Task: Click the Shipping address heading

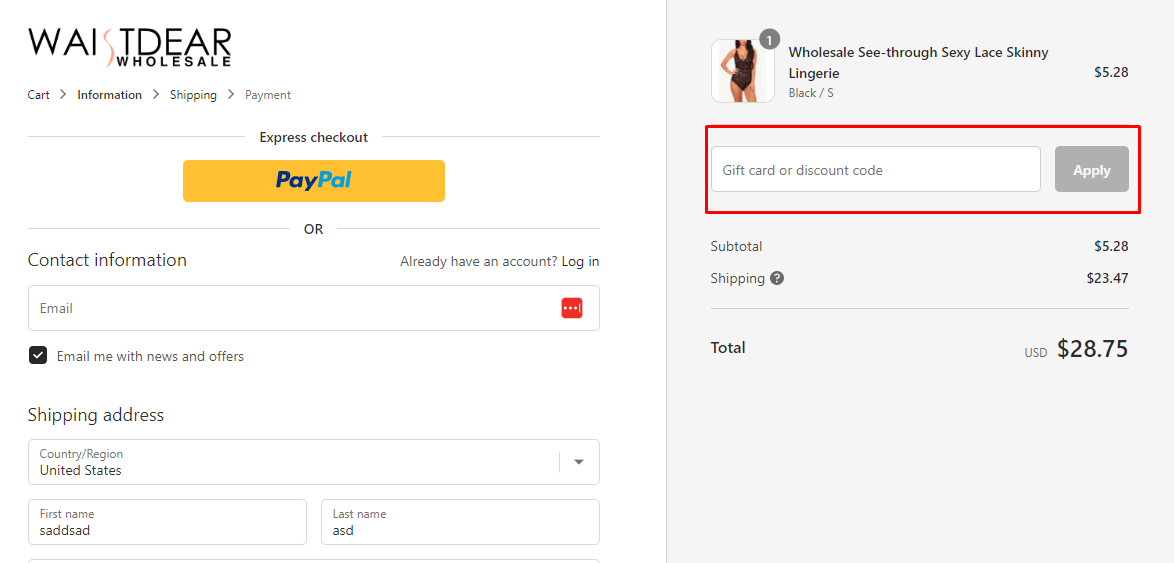Action: 96,415
